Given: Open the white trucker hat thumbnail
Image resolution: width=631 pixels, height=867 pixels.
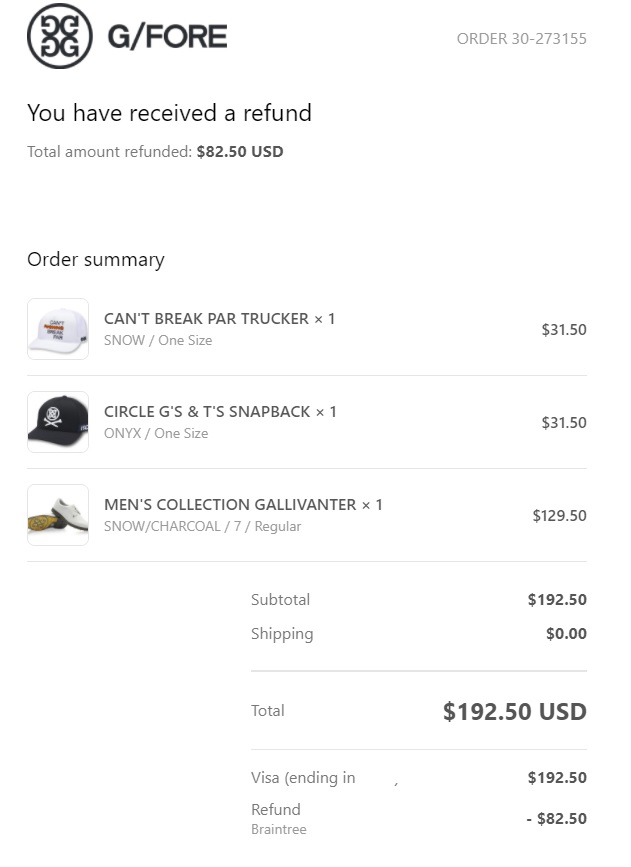Looking at the screenshot, I should 58,329.
